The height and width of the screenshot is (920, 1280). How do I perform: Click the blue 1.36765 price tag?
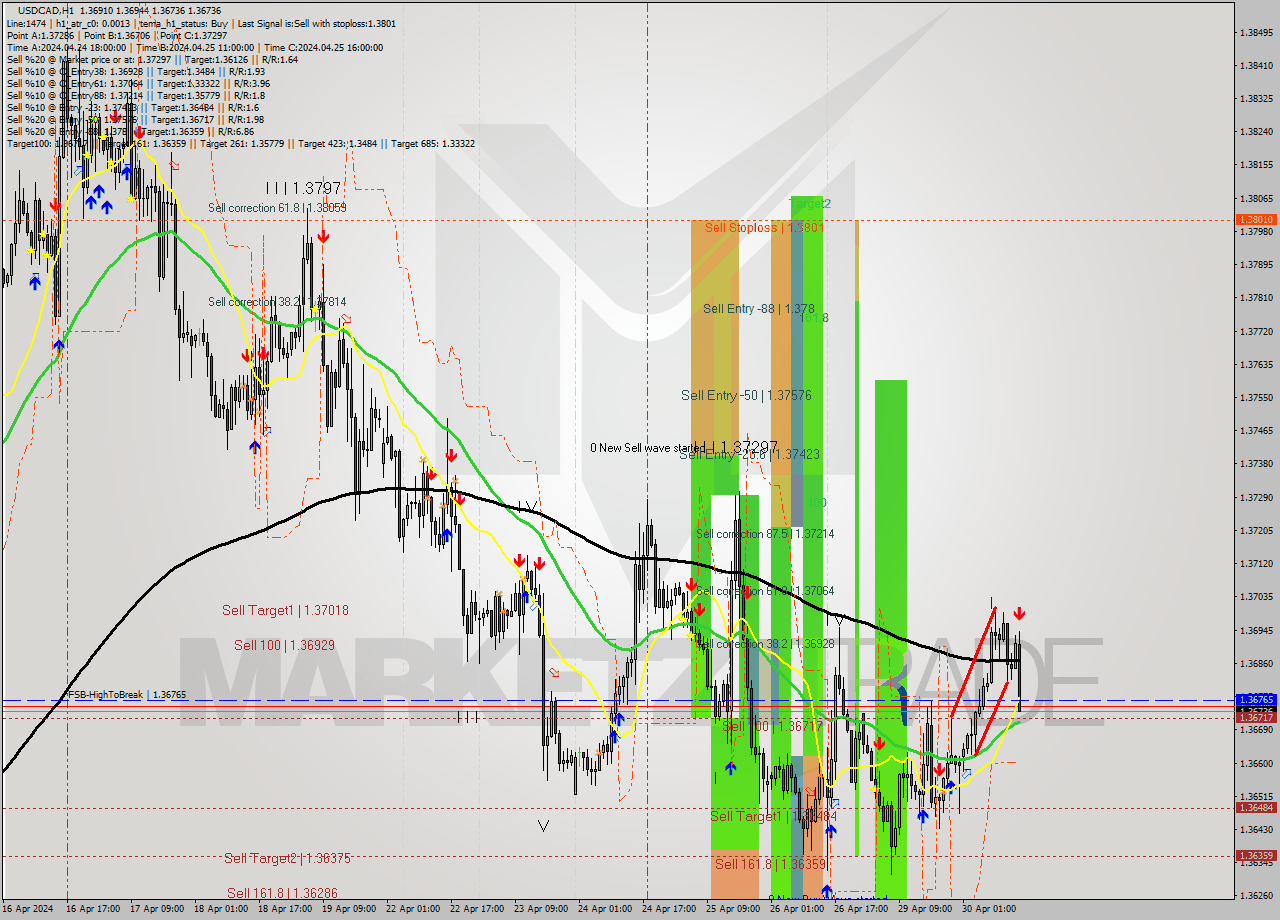tap(1256, 700)
